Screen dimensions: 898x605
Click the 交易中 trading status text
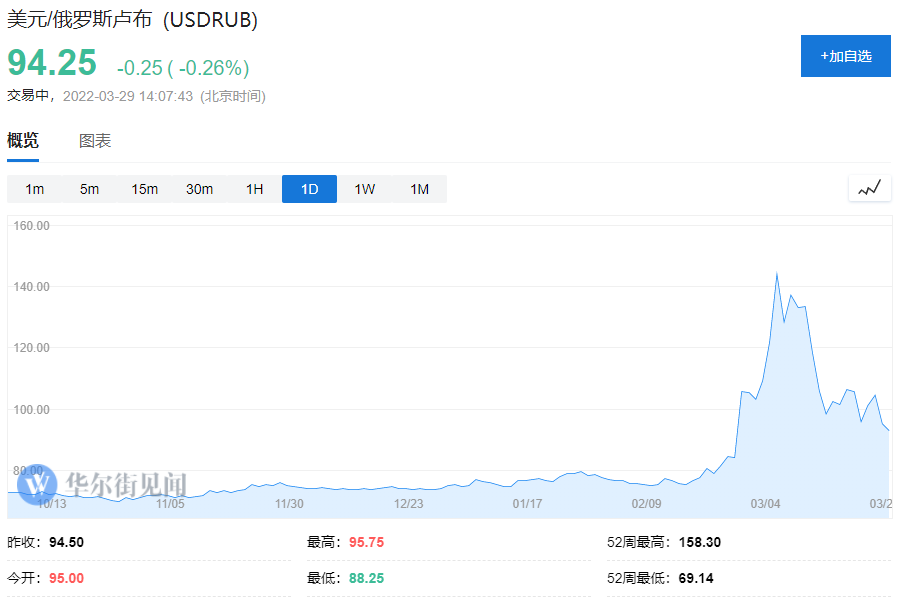click(27, 96)
